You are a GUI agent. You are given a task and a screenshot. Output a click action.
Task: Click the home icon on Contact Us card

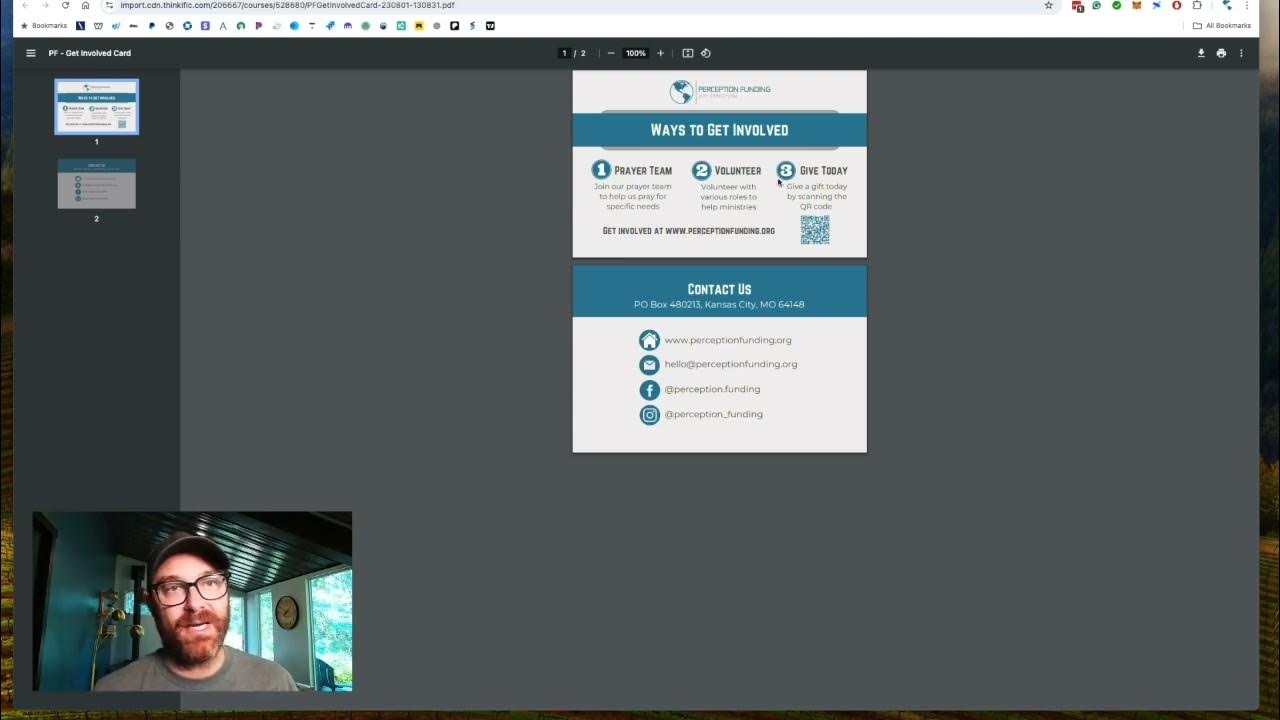(650, 340)
